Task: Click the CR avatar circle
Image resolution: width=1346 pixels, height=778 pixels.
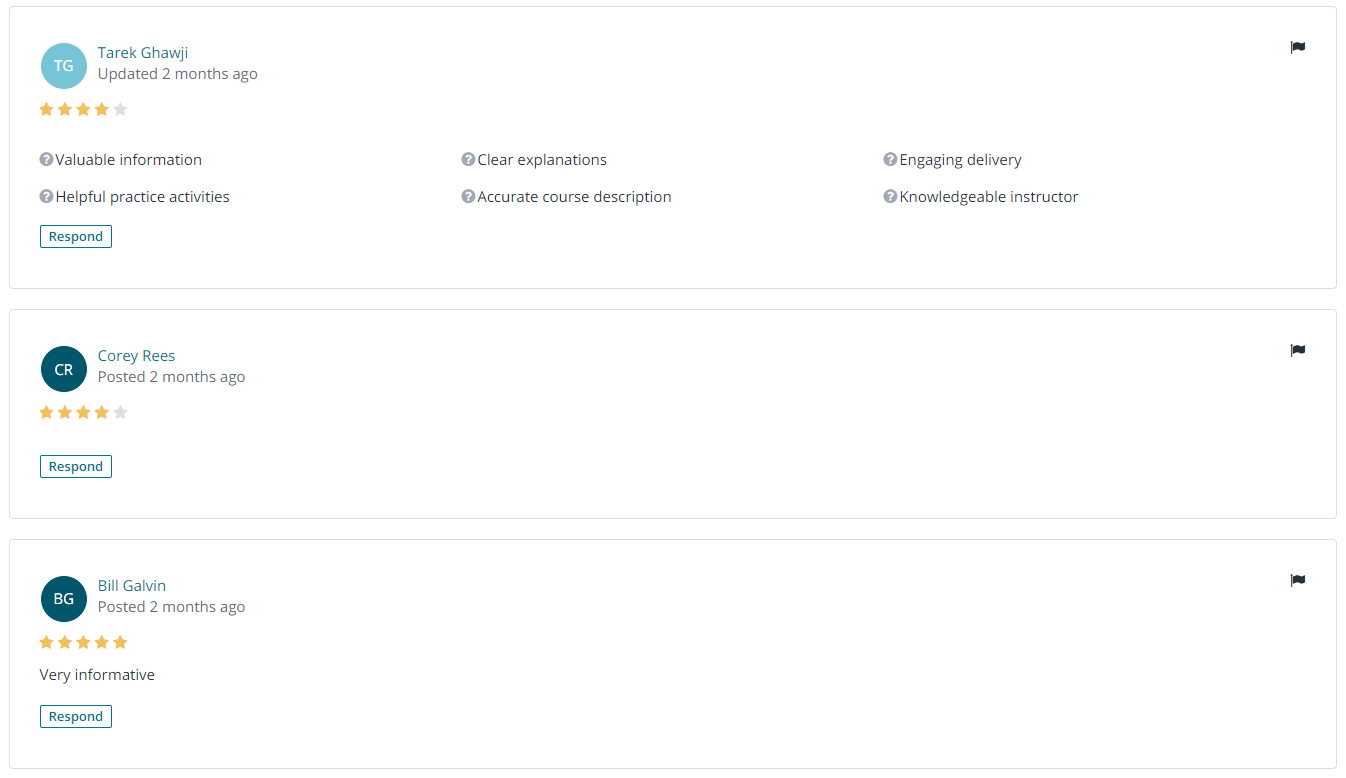Action: (x=64, y=369)
